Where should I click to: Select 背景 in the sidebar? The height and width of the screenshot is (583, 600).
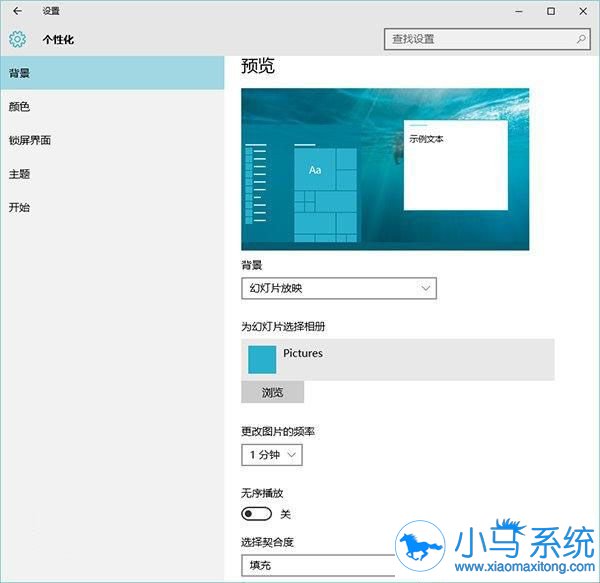click(x=112, y=73)
